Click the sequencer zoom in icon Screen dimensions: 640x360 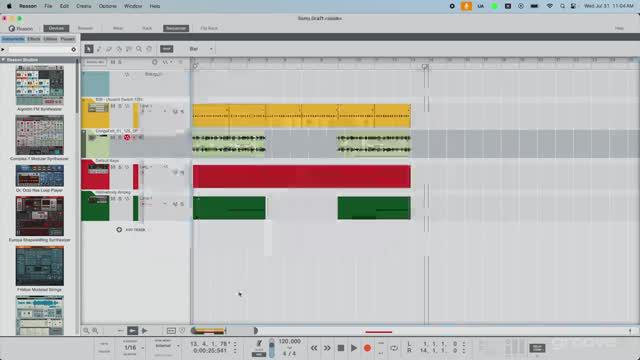point(95,331)
